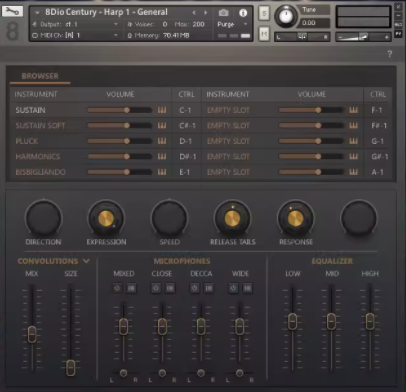Solo the instrument with S button
Viewport: 406px width, 392px height.
click(264, 14)
